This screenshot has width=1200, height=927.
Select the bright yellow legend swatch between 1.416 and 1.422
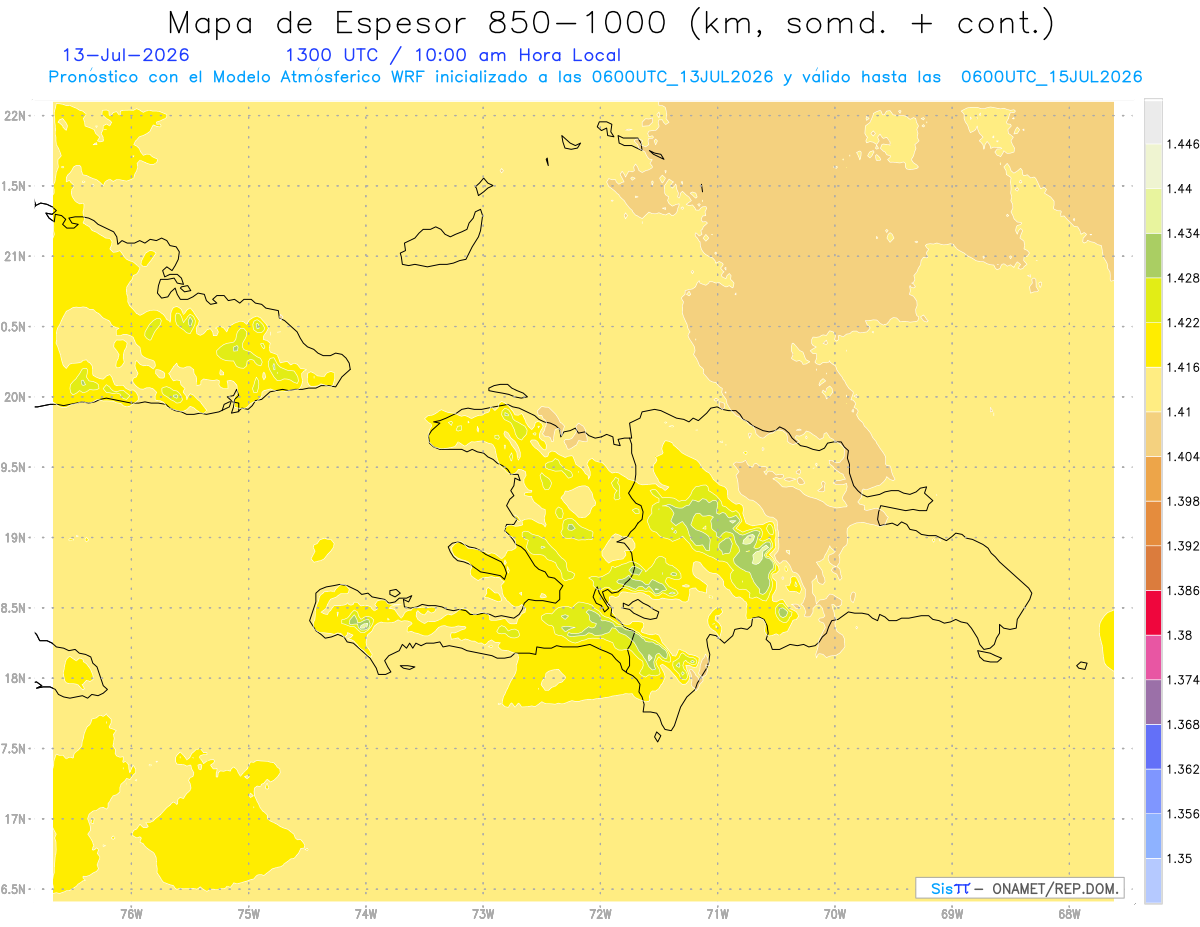click(1153, 345)
